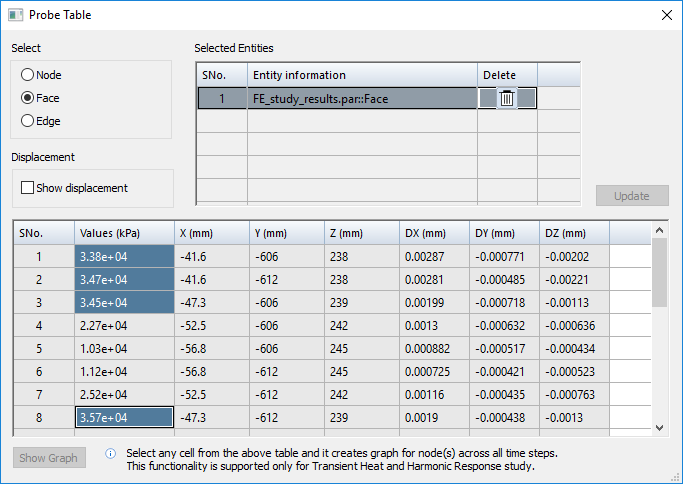The image size is (683, 484).
Task: Click the Values (kPa) column header
Action: point(124,233)
